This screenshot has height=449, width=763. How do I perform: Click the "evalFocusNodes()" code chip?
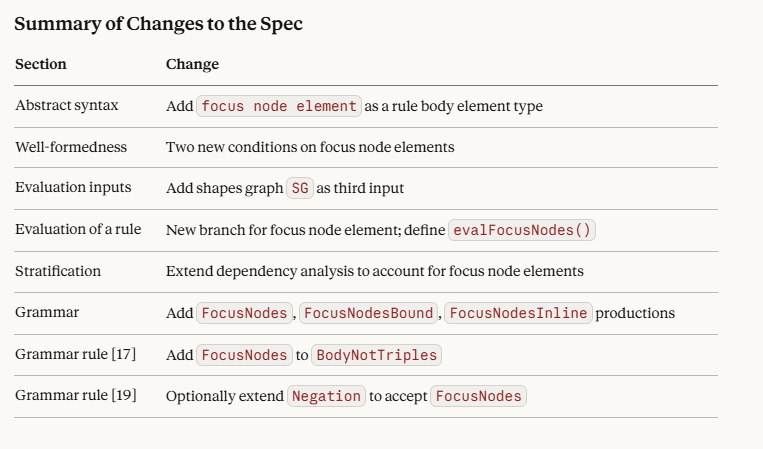523,230
